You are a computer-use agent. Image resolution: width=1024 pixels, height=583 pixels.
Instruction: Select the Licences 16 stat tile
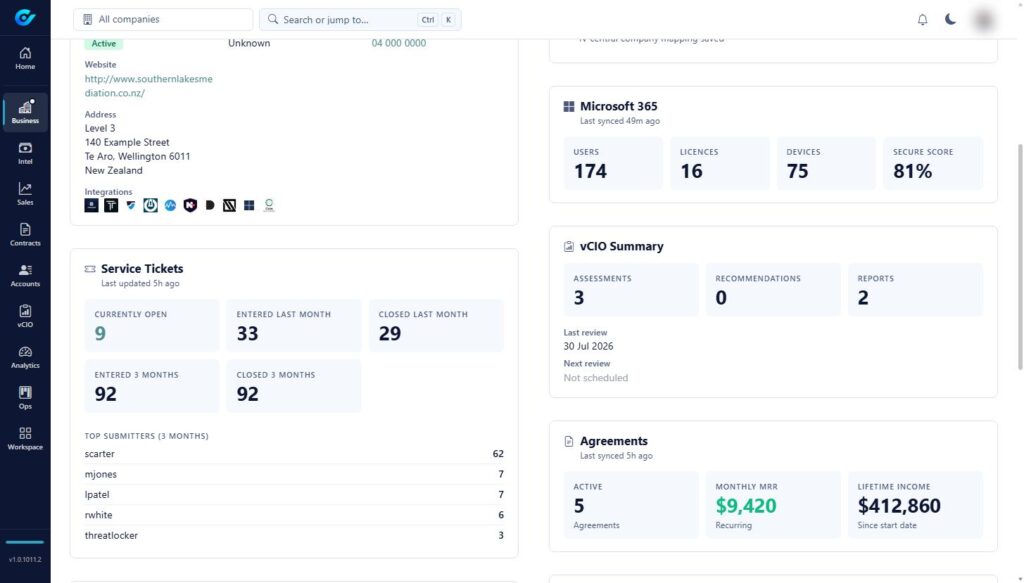click(x=719, y=163)
